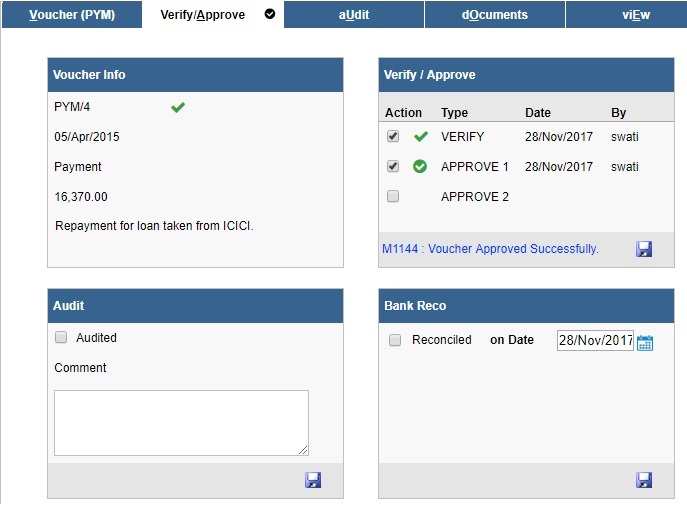Tick the APPROVE 2 action checkbox
Viewport: 687px width, 511px height.
tap(393, 196)
